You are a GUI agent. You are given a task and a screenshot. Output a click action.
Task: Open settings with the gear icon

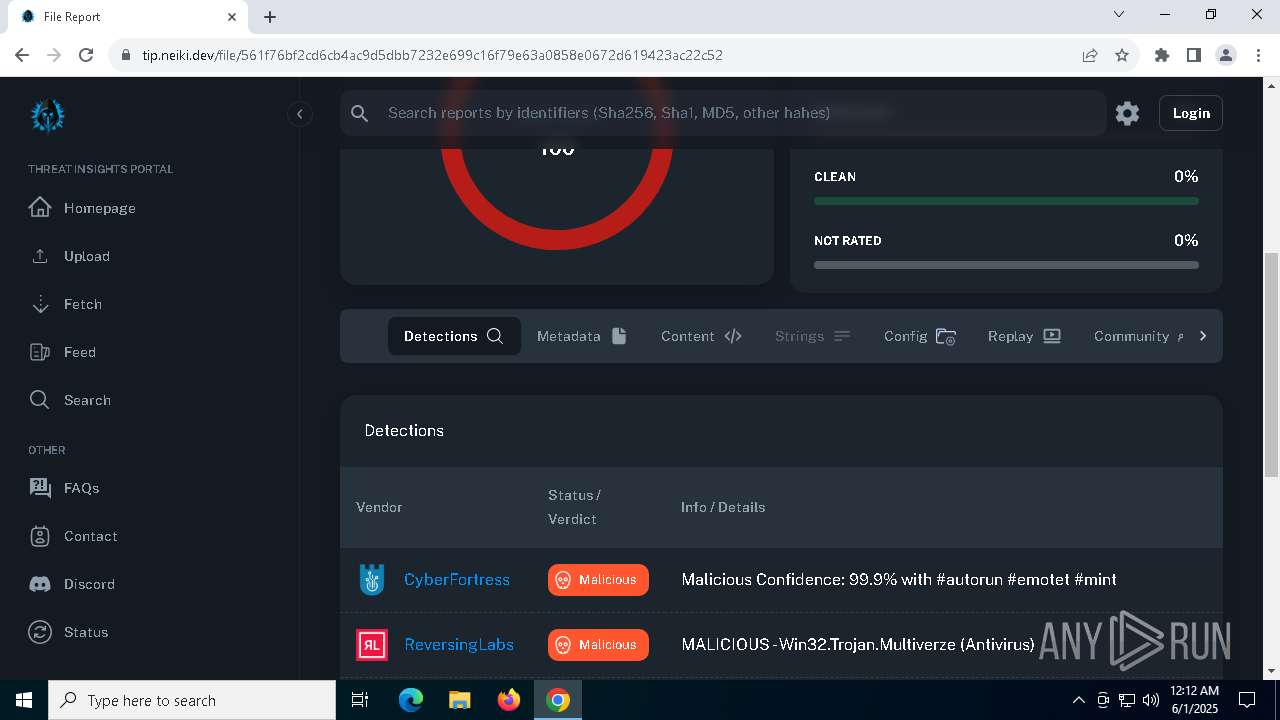(x=1127, y=113)
